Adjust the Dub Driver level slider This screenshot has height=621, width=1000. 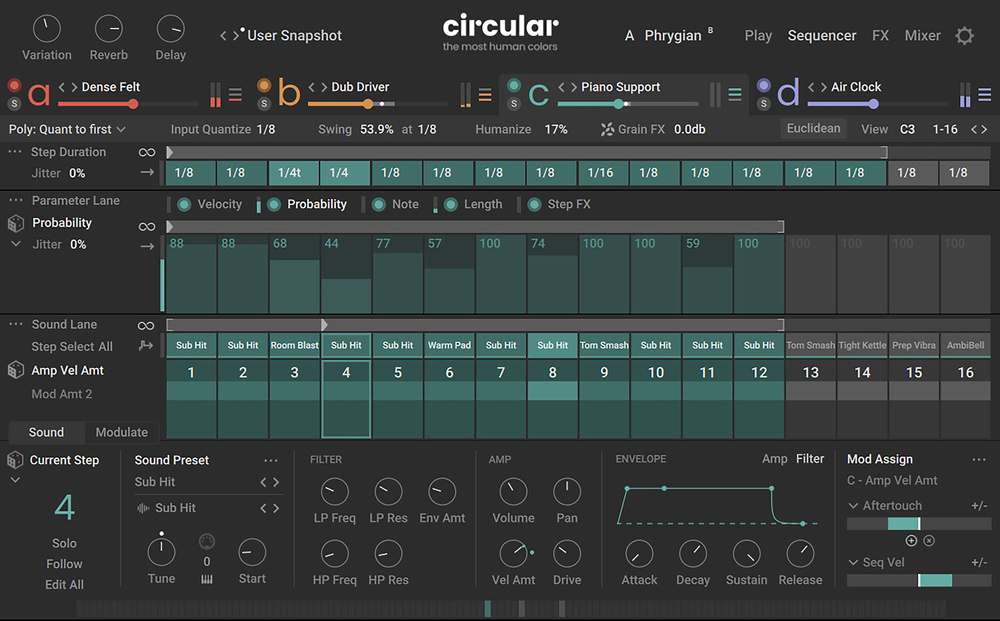(x=368, y=103)
